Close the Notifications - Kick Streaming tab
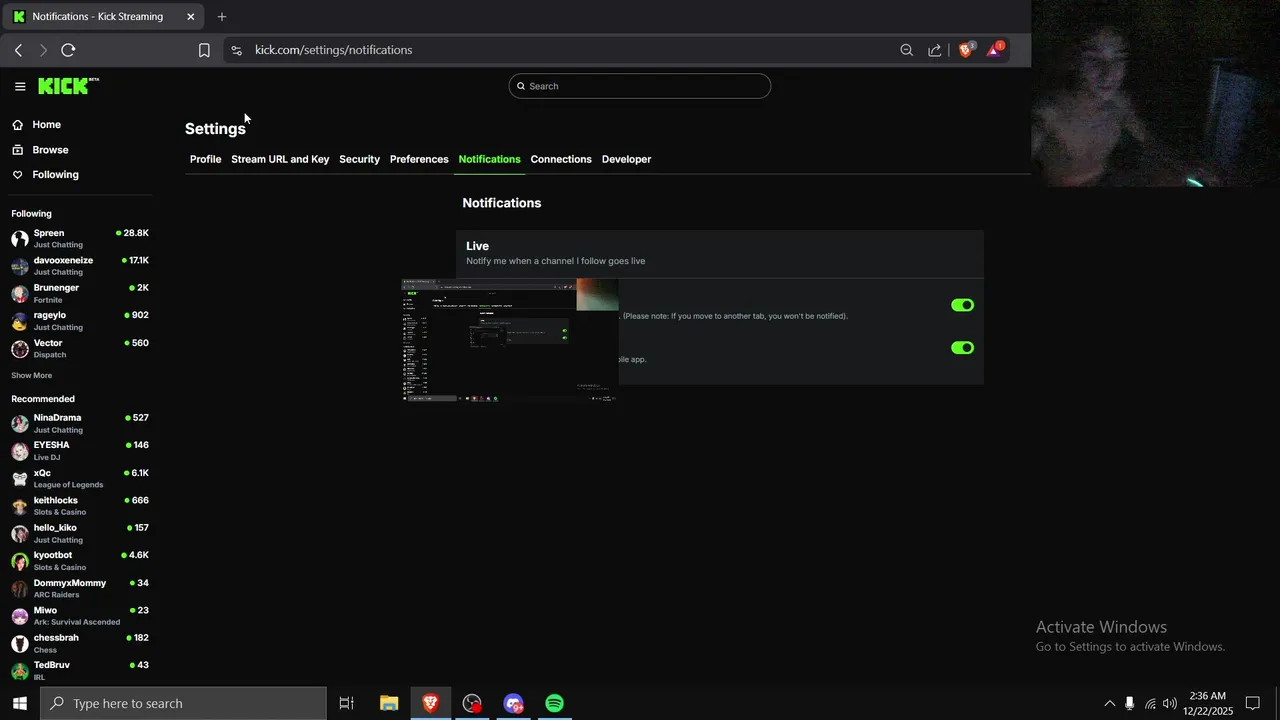 coord(190,17)
